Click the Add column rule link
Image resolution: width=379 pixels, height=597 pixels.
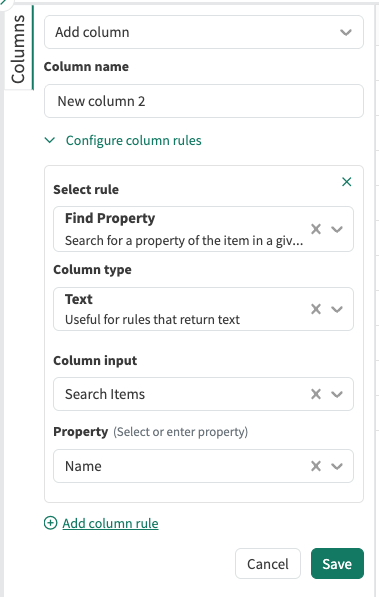110,523
